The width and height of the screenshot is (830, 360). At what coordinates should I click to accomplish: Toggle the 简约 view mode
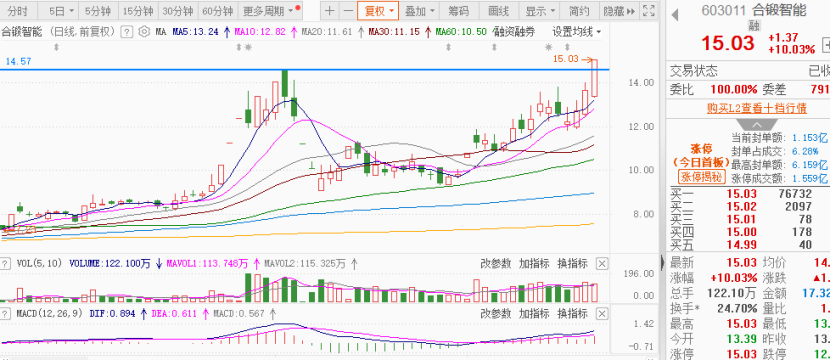click(580, 11)
